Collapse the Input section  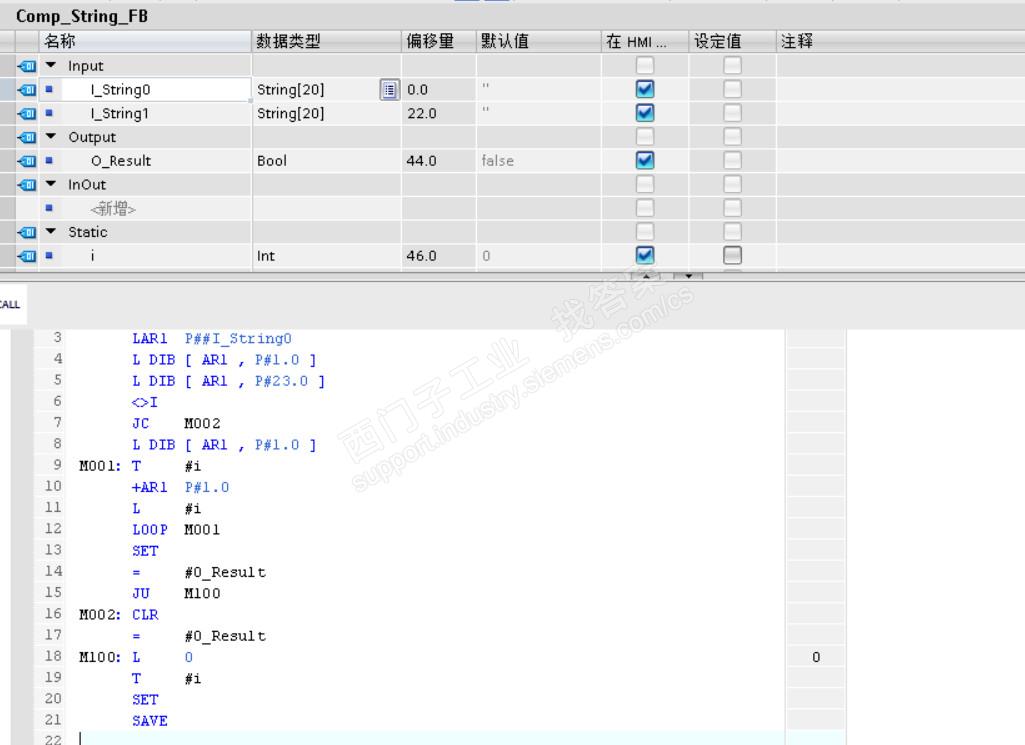(50, 65)
